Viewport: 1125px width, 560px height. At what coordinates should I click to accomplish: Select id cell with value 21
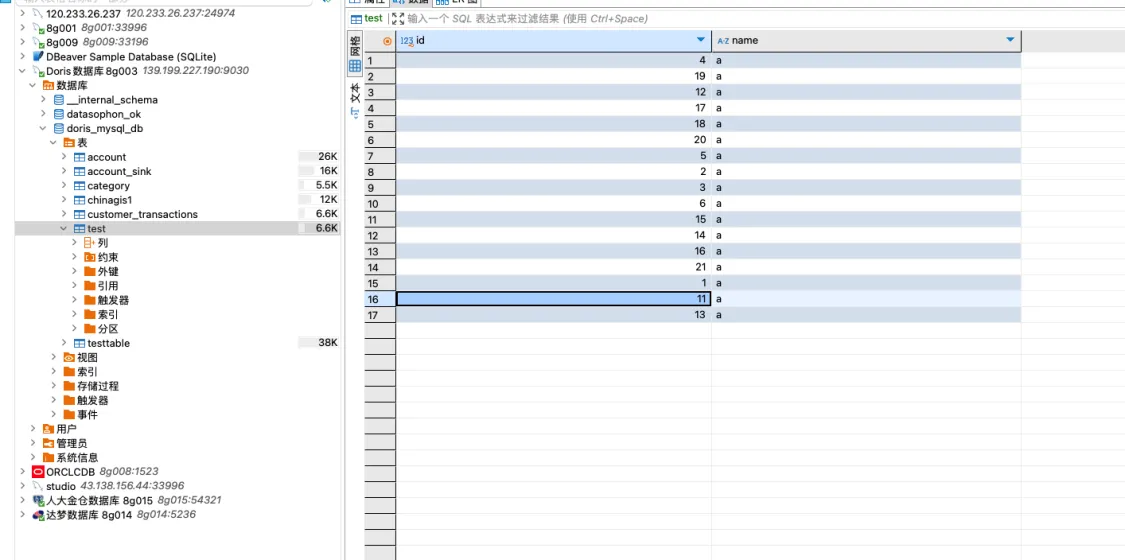coord(553,267)
